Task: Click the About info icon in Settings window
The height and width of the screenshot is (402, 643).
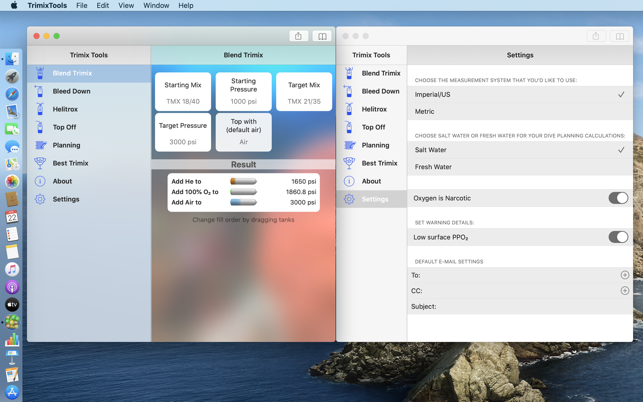Action: (349, 181)
